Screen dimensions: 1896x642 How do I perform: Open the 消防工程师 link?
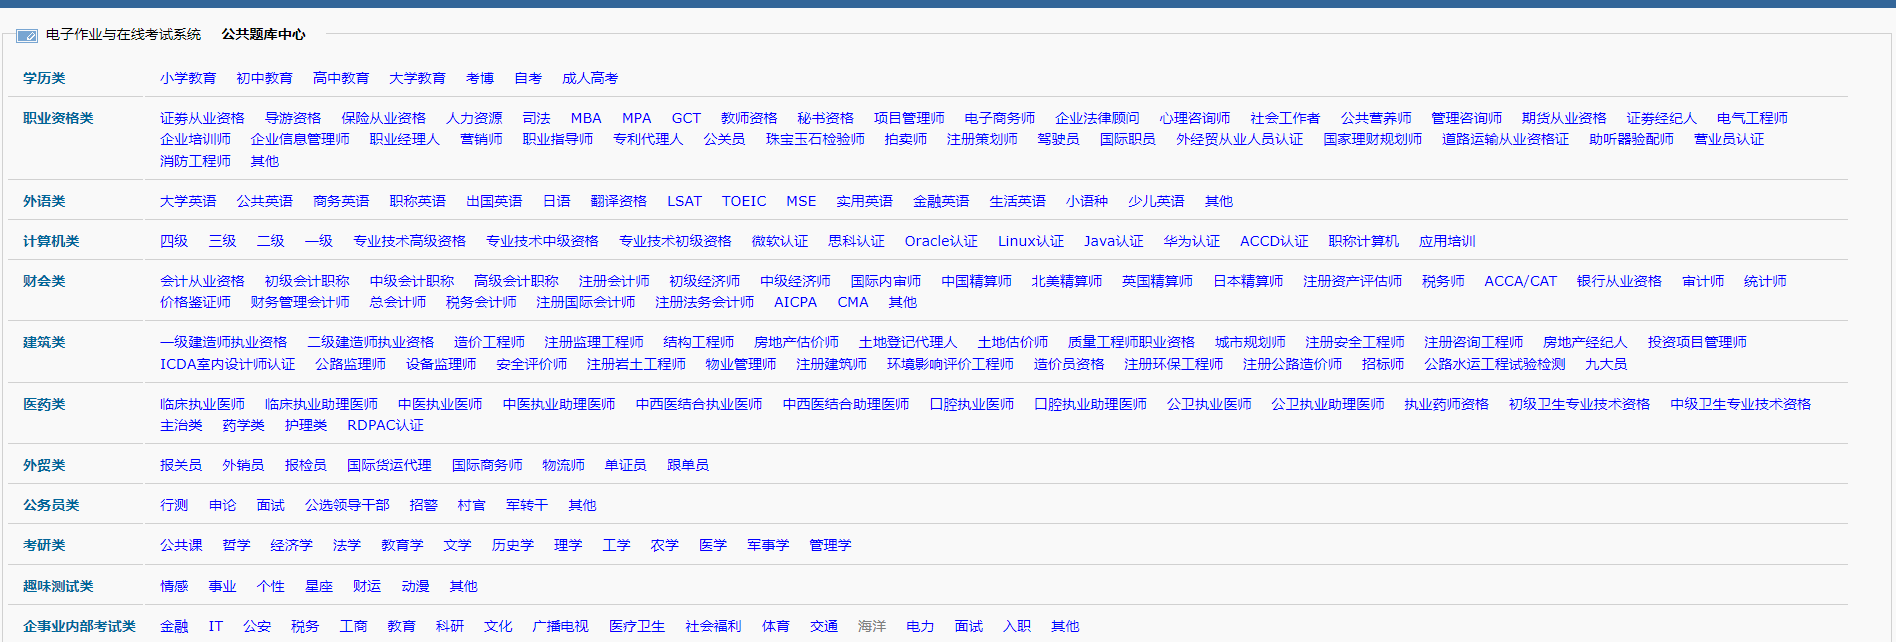(x=195, y=161)
